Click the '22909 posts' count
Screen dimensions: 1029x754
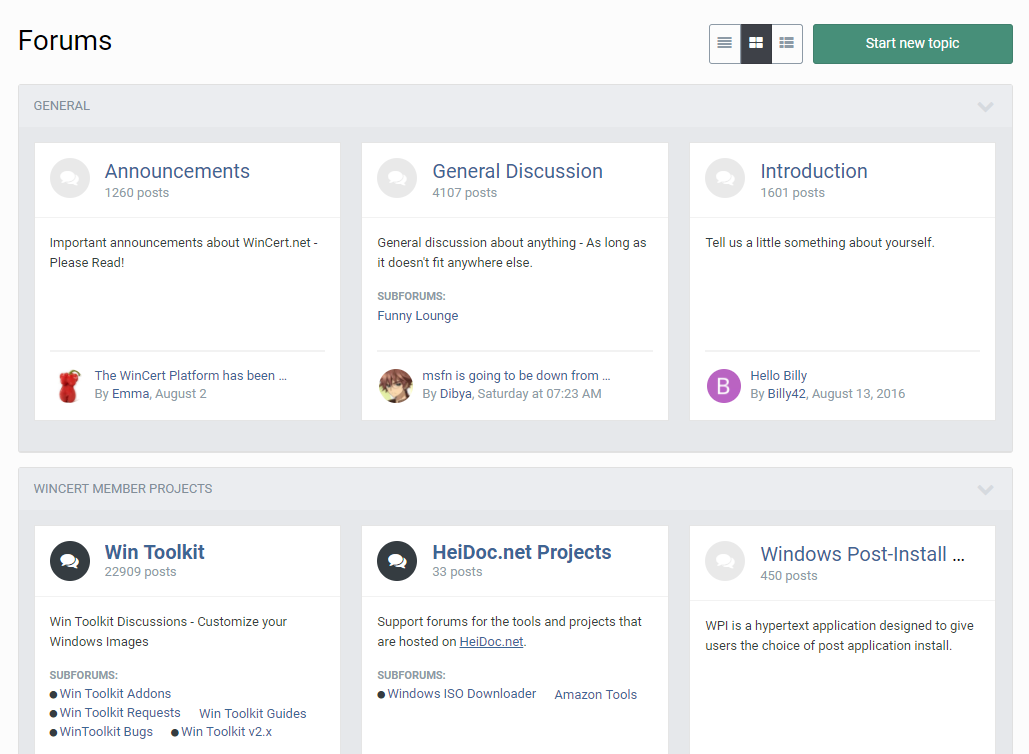coord(140,572)
